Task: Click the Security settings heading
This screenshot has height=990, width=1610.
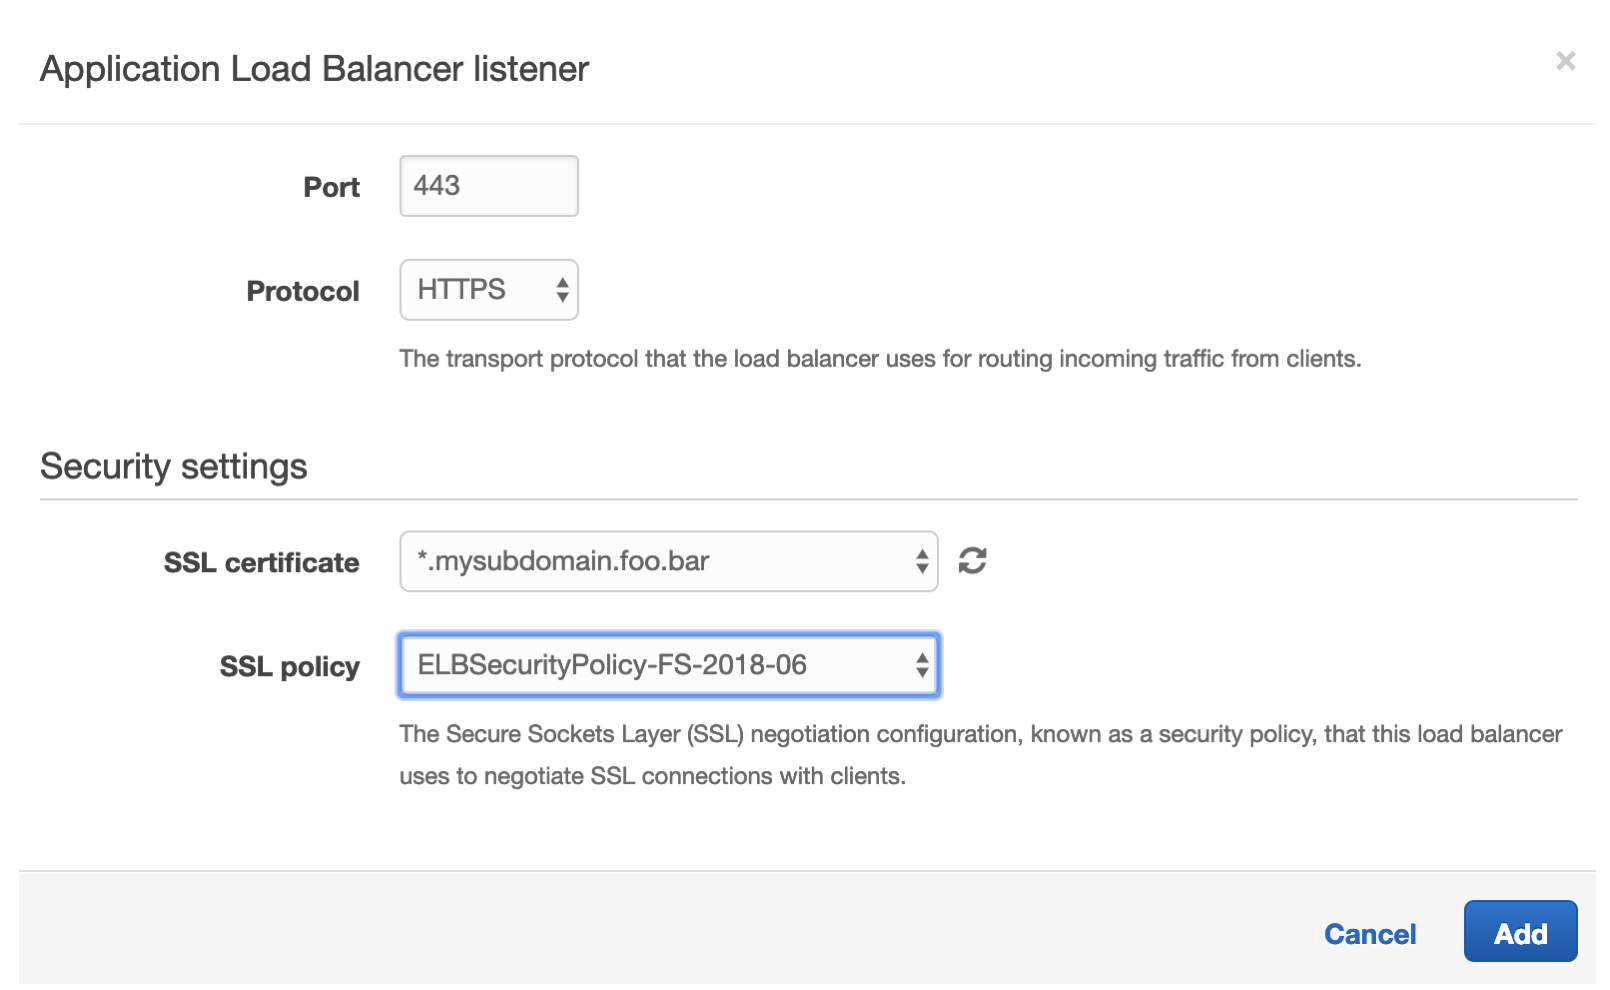Action: (x=173, y=467)
